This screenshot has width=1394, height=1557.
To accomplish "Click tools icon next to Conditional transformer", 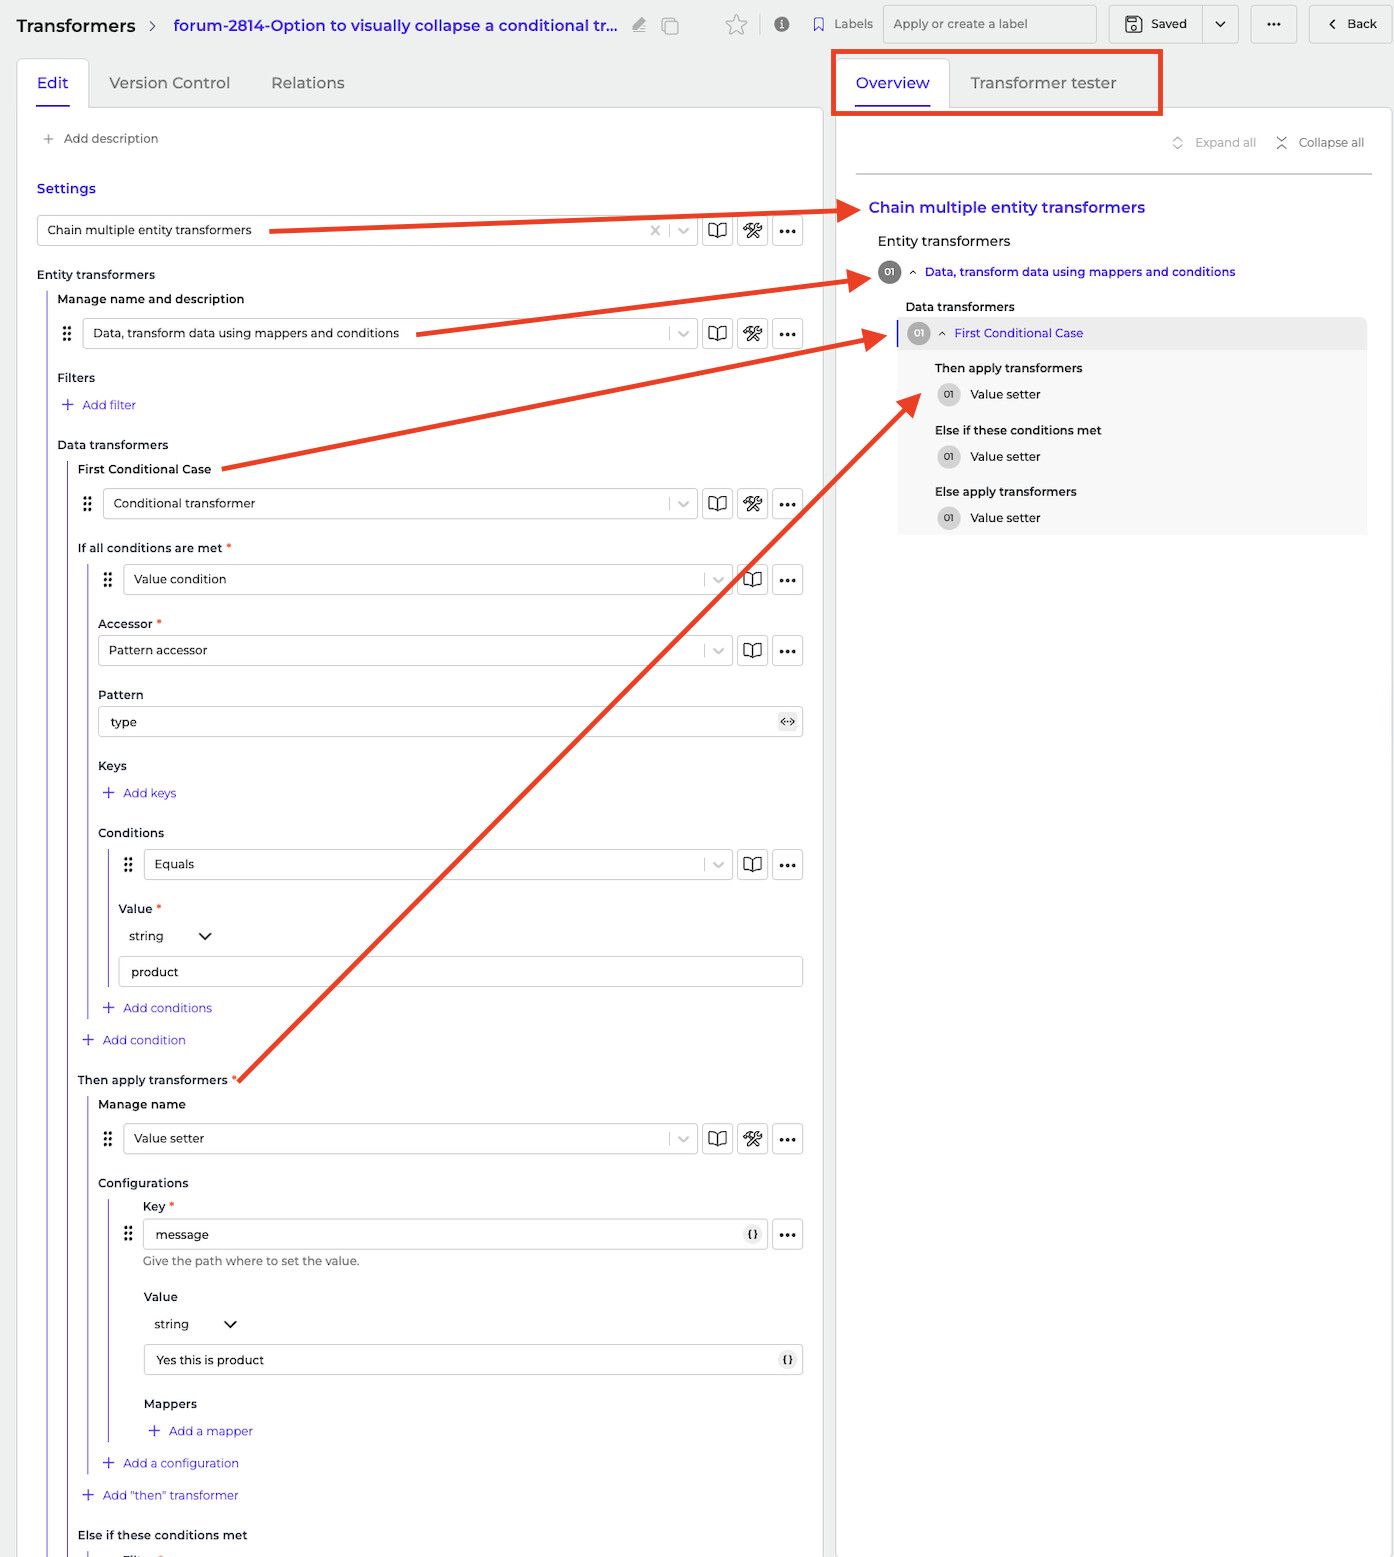I will point(752,504).
